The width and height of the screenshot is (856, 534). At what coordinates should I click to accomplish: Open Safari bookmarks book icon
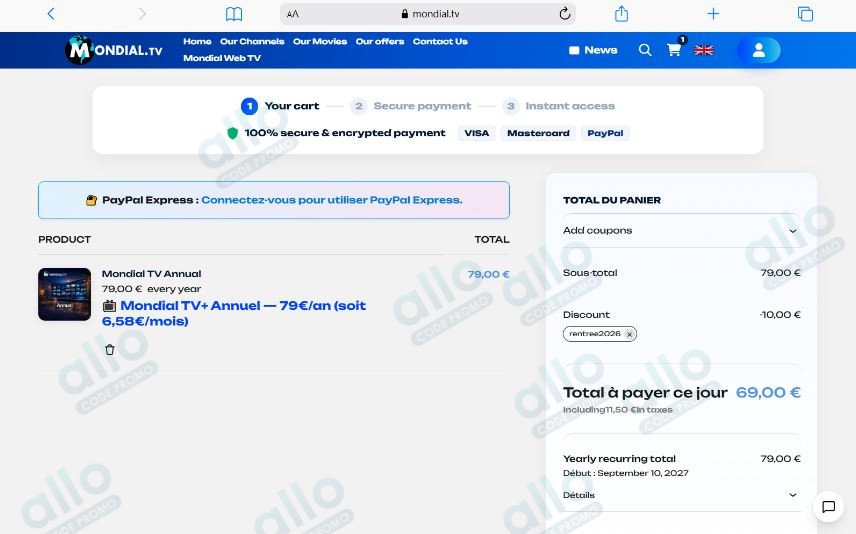[234, 14]
